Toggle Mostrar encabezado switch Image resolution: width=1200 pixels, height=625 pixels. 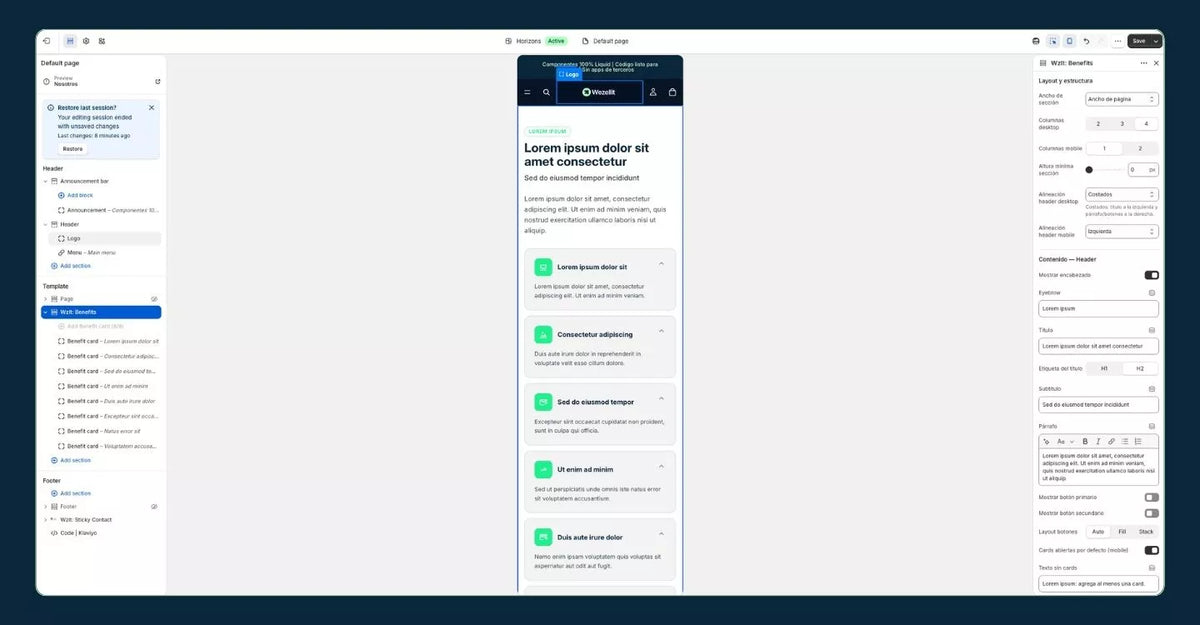pyautogui.click(x=1152, y=275)
